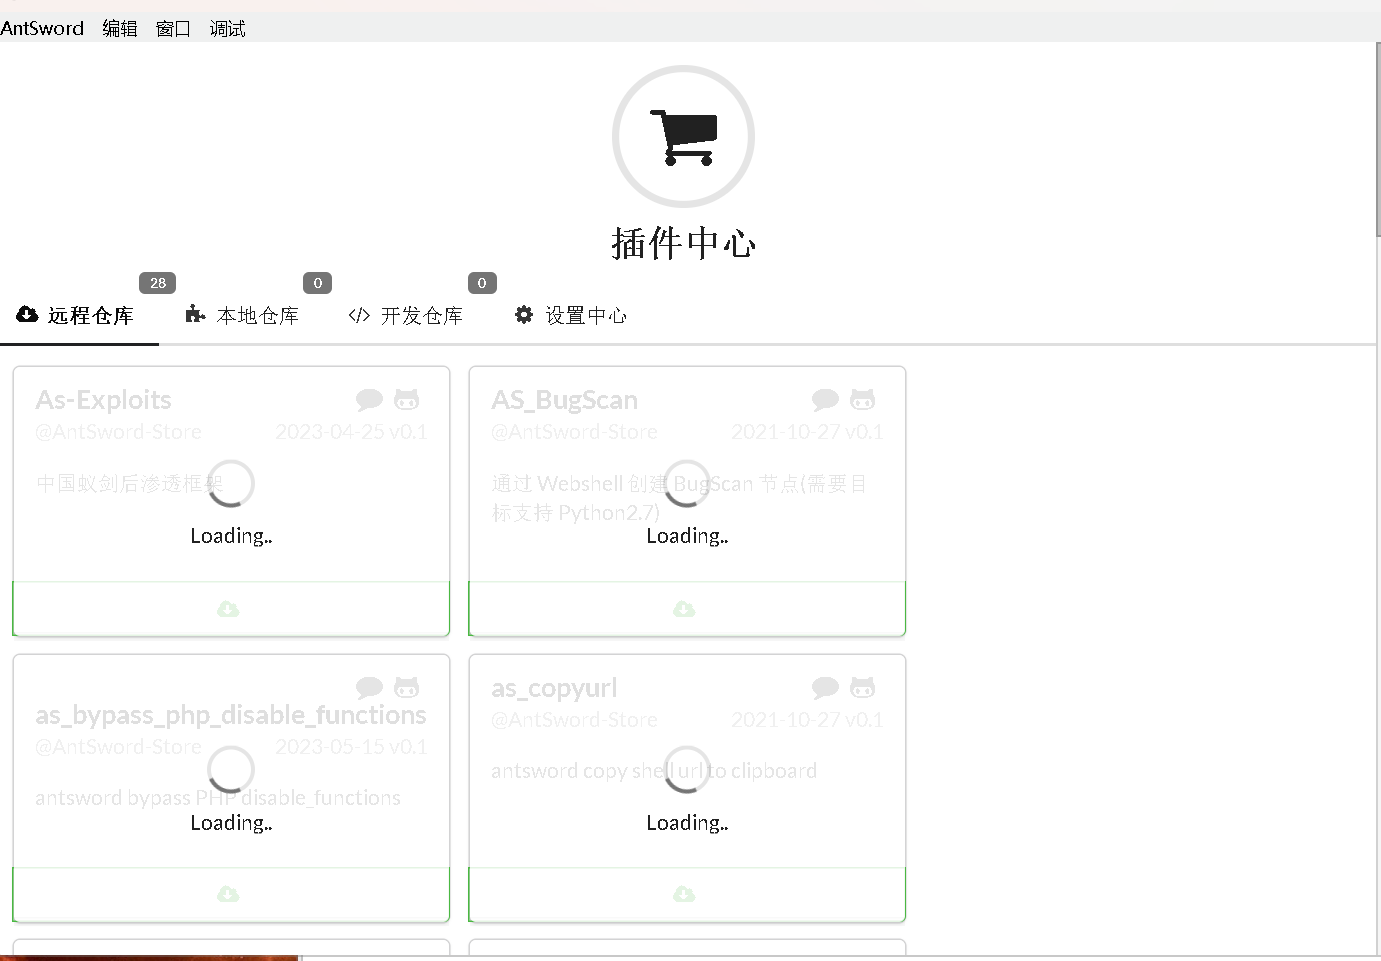Open the 窗口 menu
The width and height of the screenshot is (1381, 961).
pos(172,28)
